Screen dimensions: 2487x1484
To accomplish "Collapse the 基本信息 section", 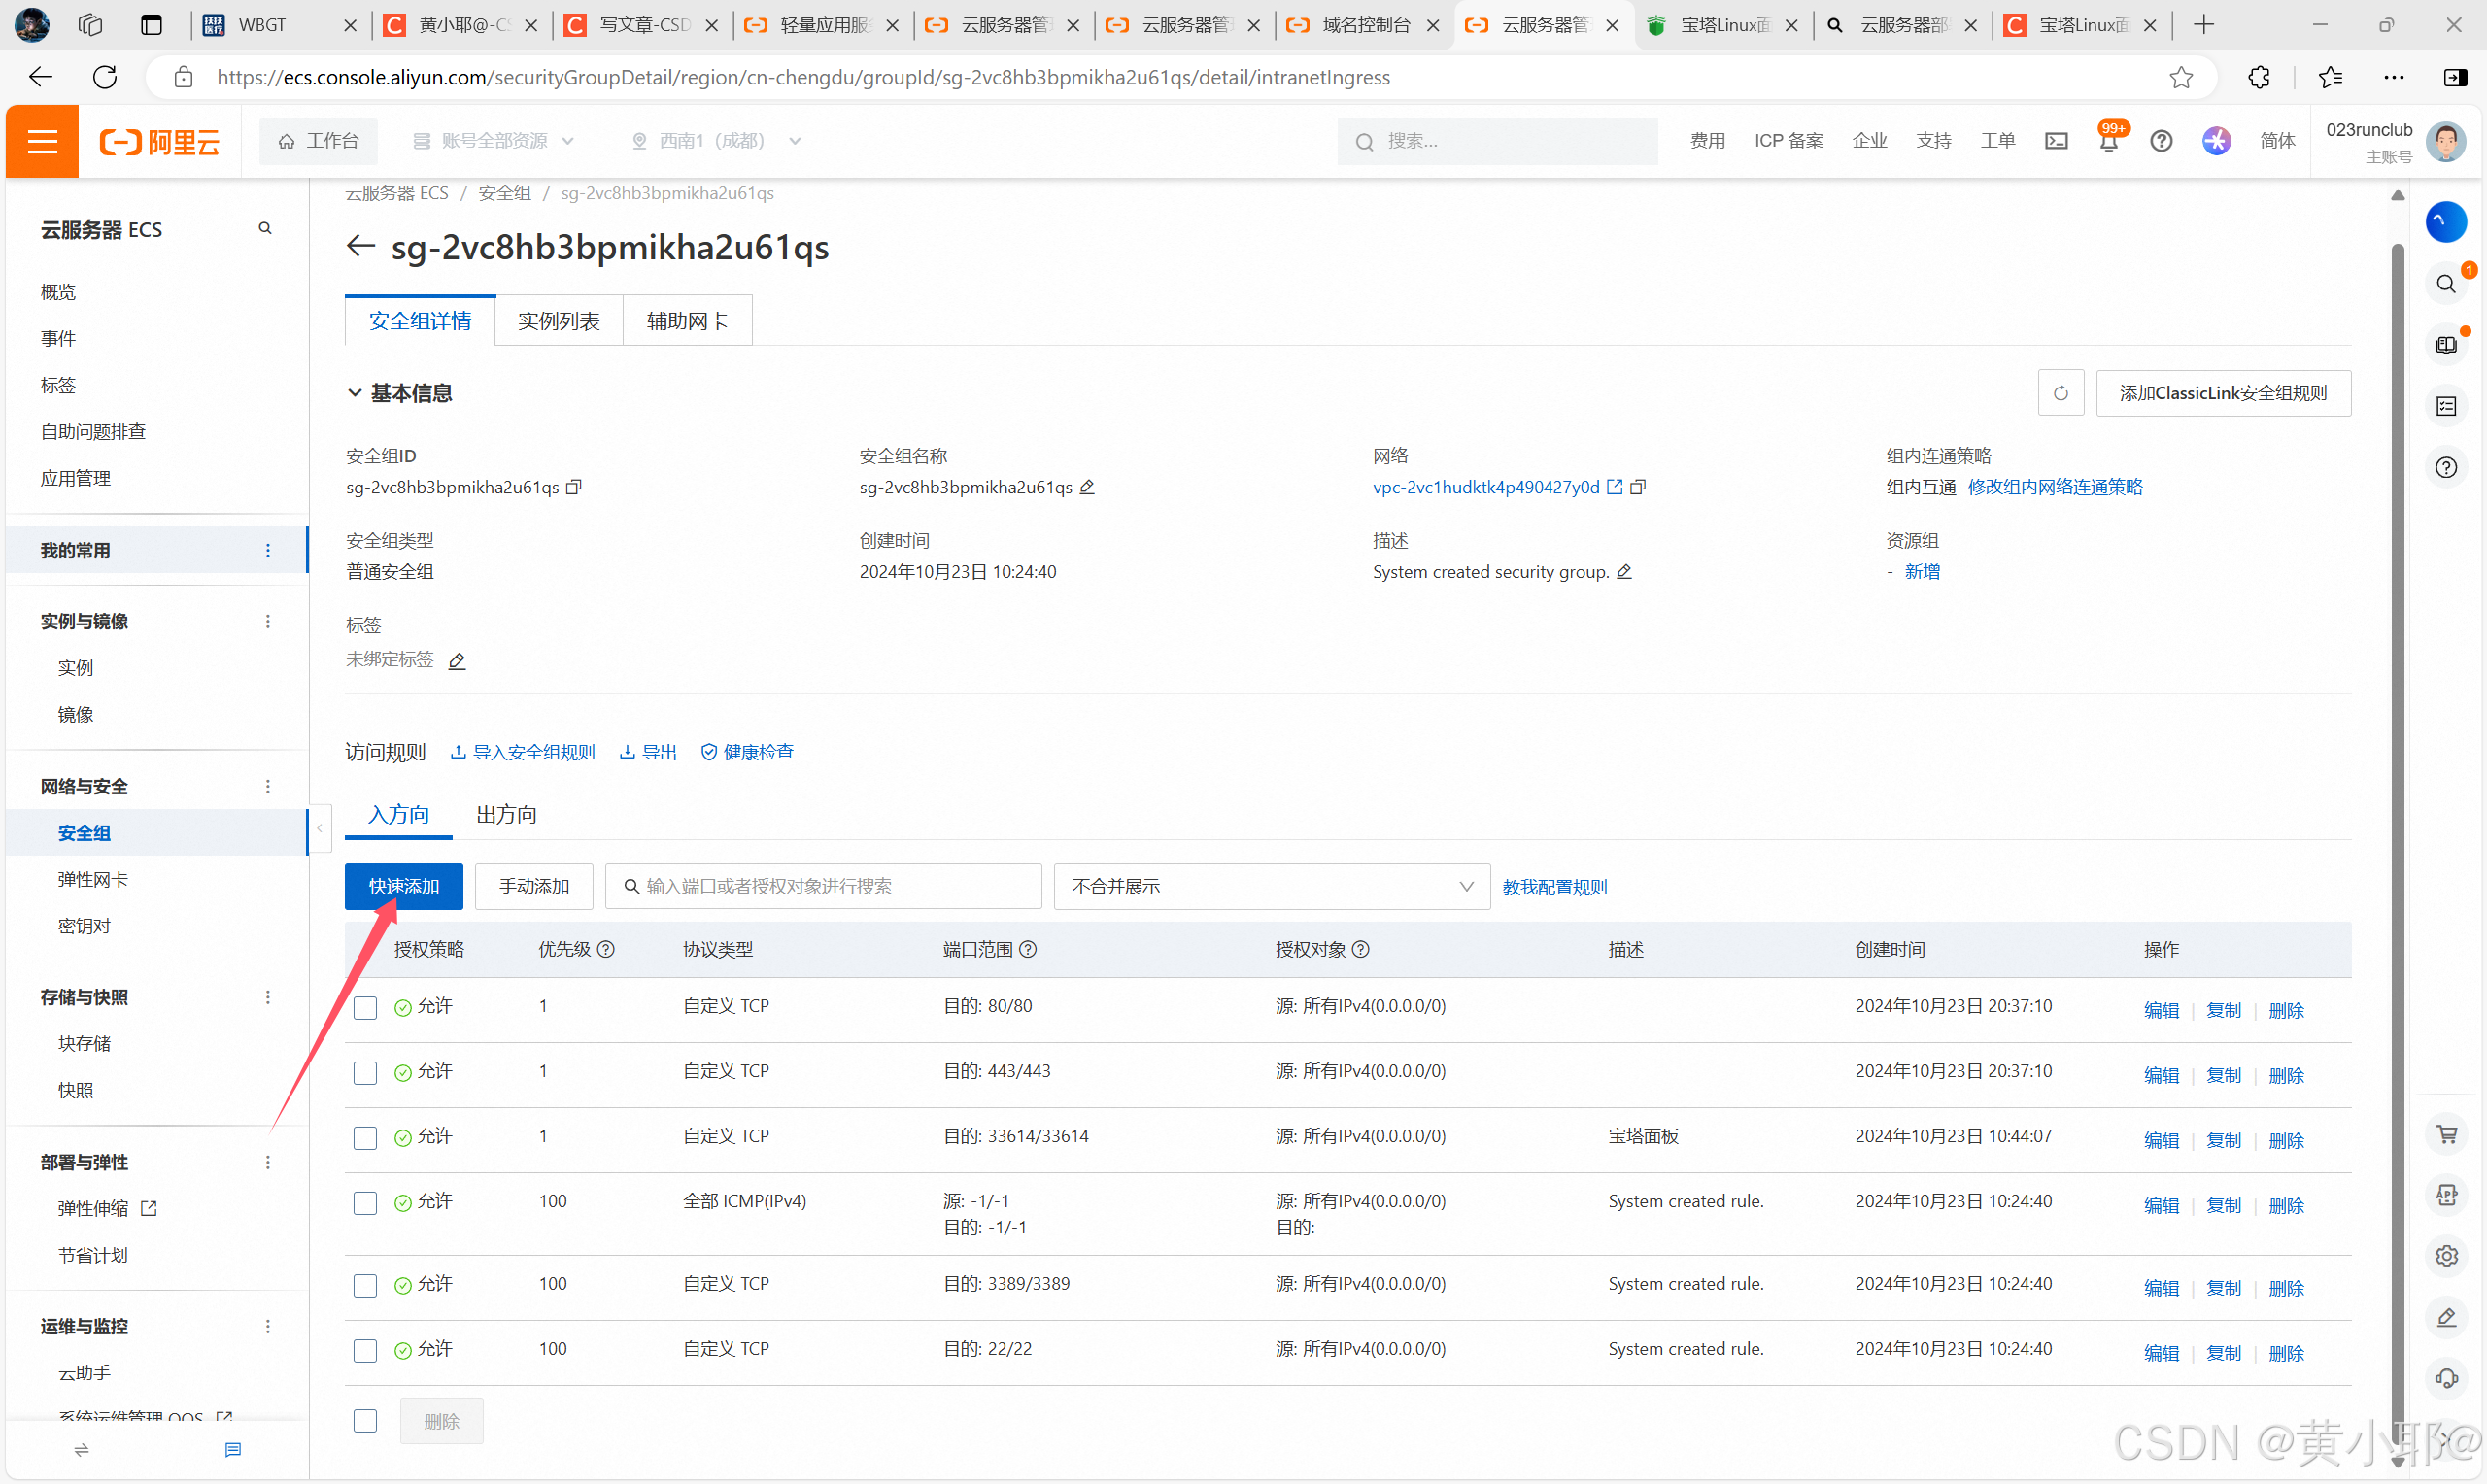I will pos(355,393).
